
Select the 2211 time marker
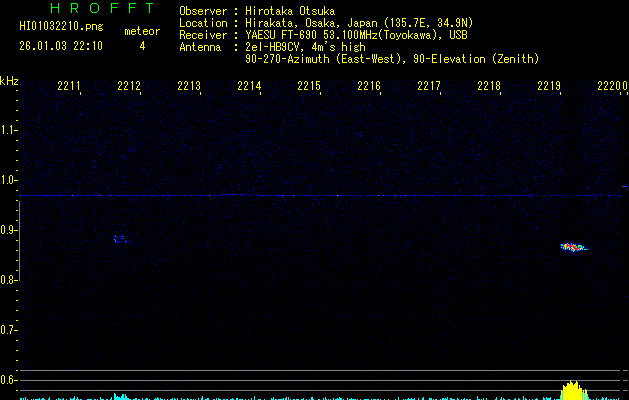[x=69, y=87]
